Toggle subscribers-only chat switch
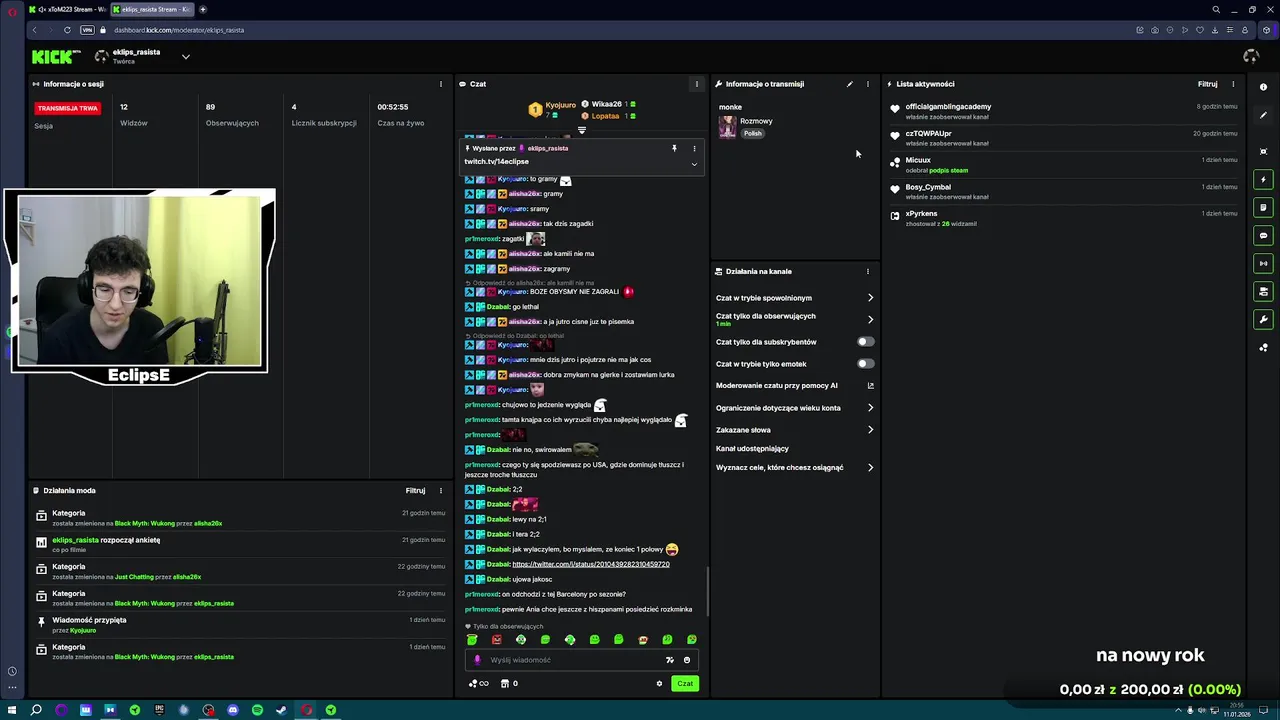 [x=866, y=342]
